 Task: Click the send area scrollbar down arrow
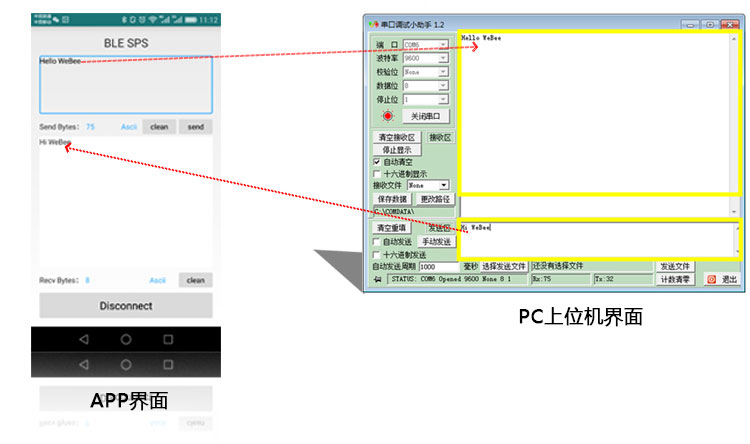tap(738, 252)
